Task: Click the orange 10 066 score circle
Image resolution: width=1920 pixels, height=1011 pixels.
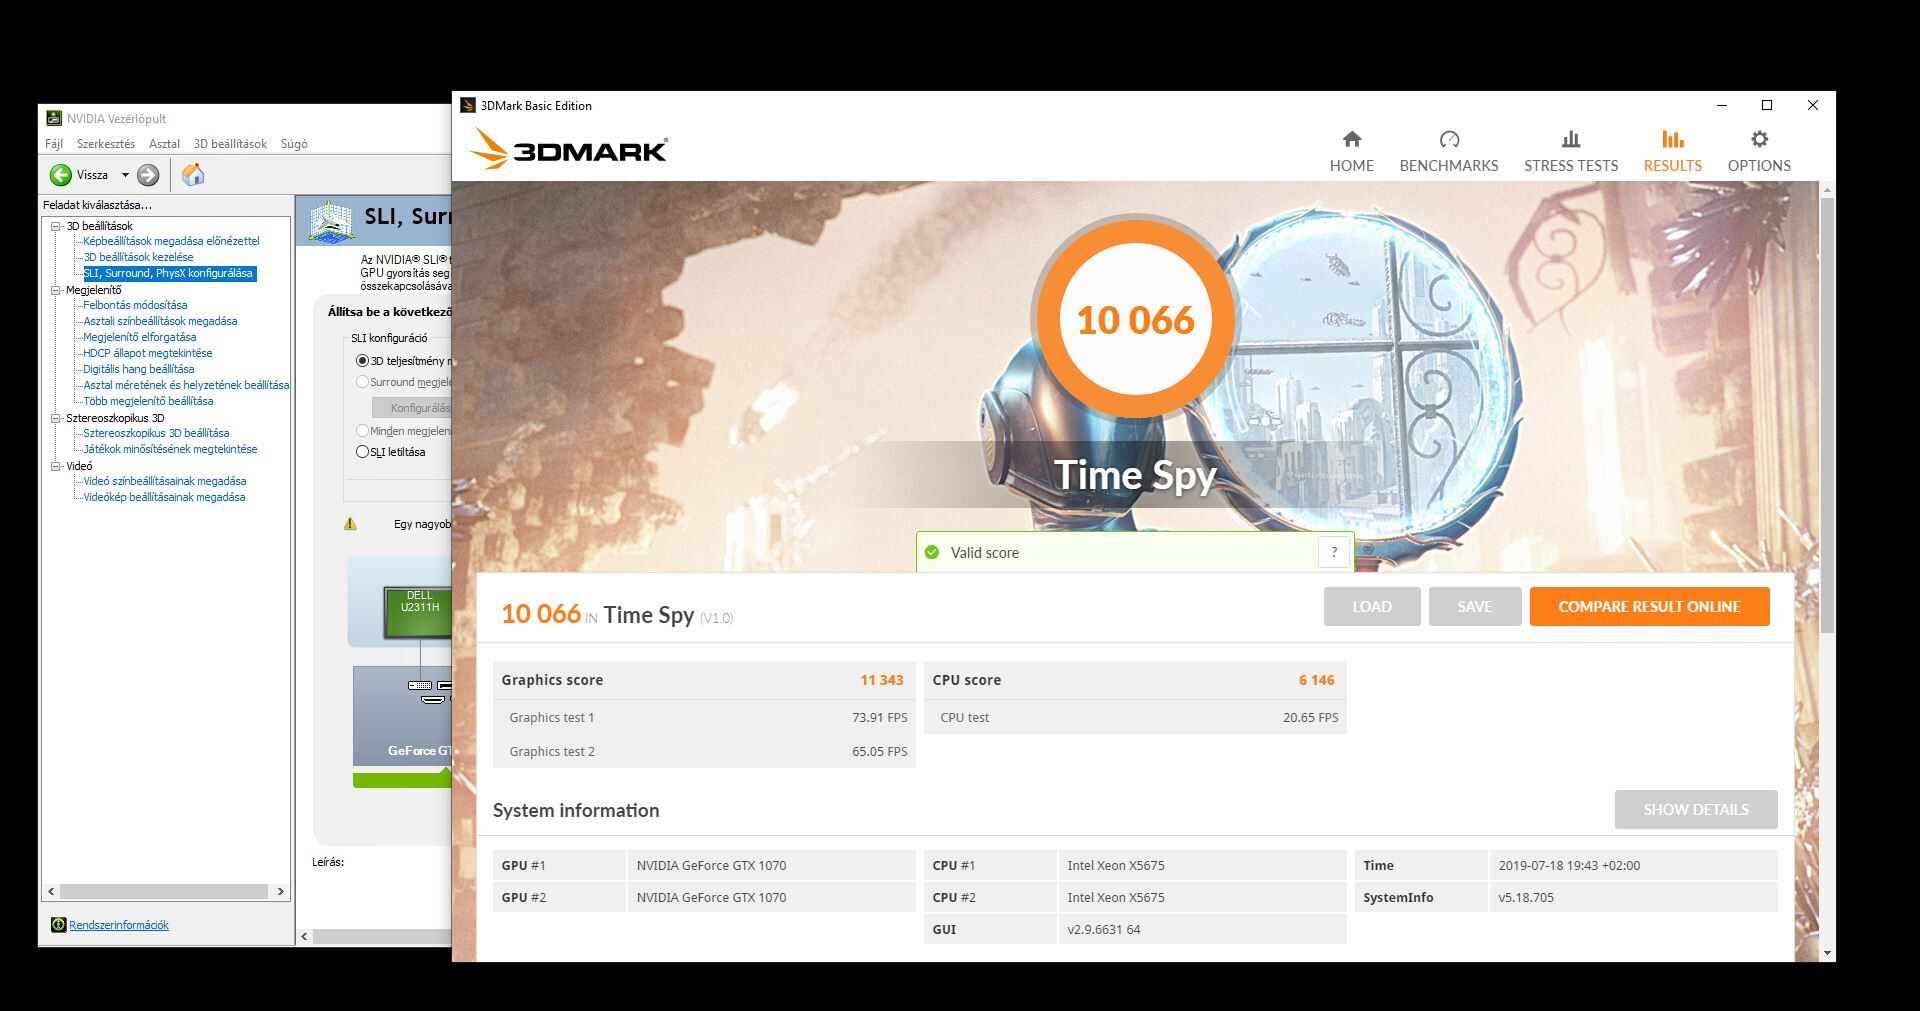Action: click(1135, 319)
